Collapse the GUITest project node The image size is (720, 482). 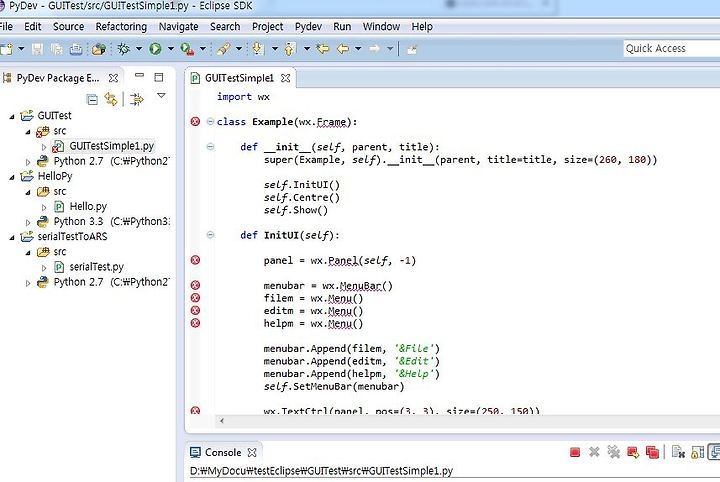point(12,117)
